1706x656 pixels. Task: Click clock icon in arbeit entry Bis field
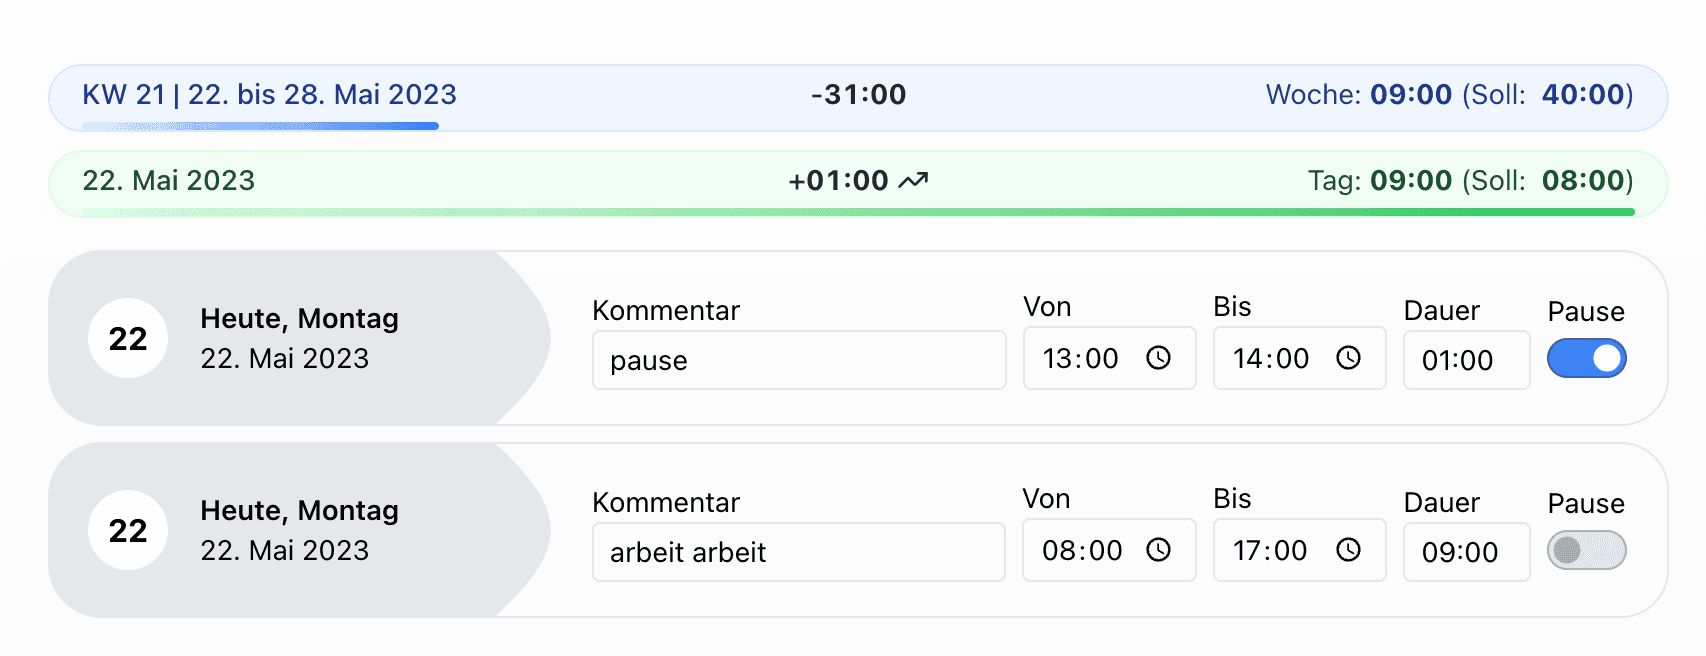click(1348, 550)
